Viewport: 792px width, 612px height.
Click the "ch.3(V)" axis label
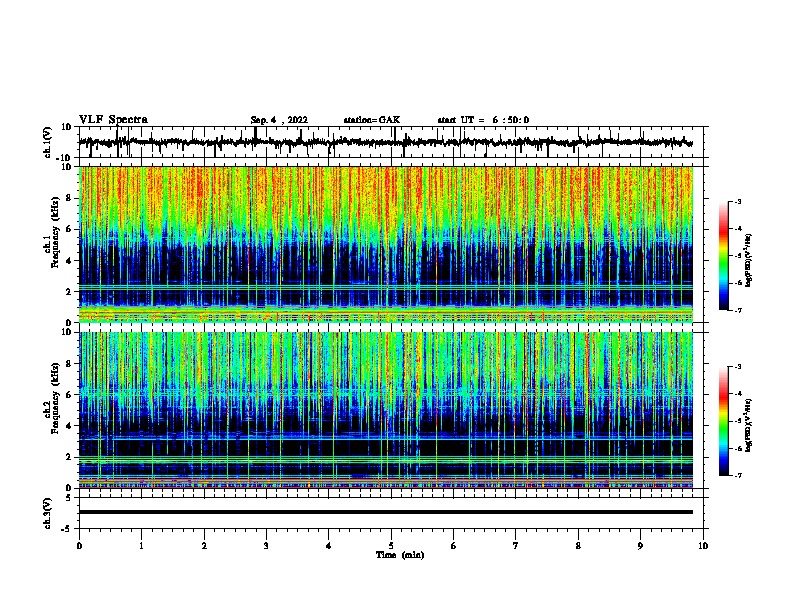point(47,513)
